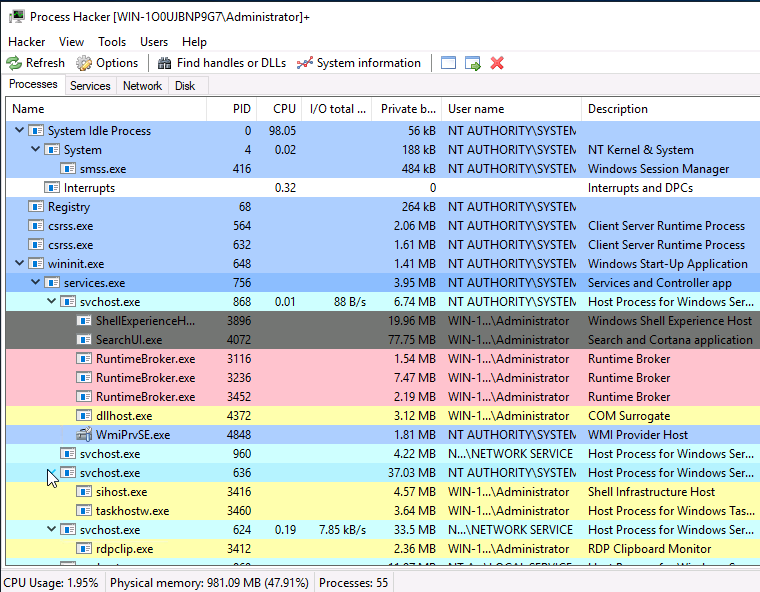Click the smss.exe process icon

pyautogui.click(x=68, y=169)
